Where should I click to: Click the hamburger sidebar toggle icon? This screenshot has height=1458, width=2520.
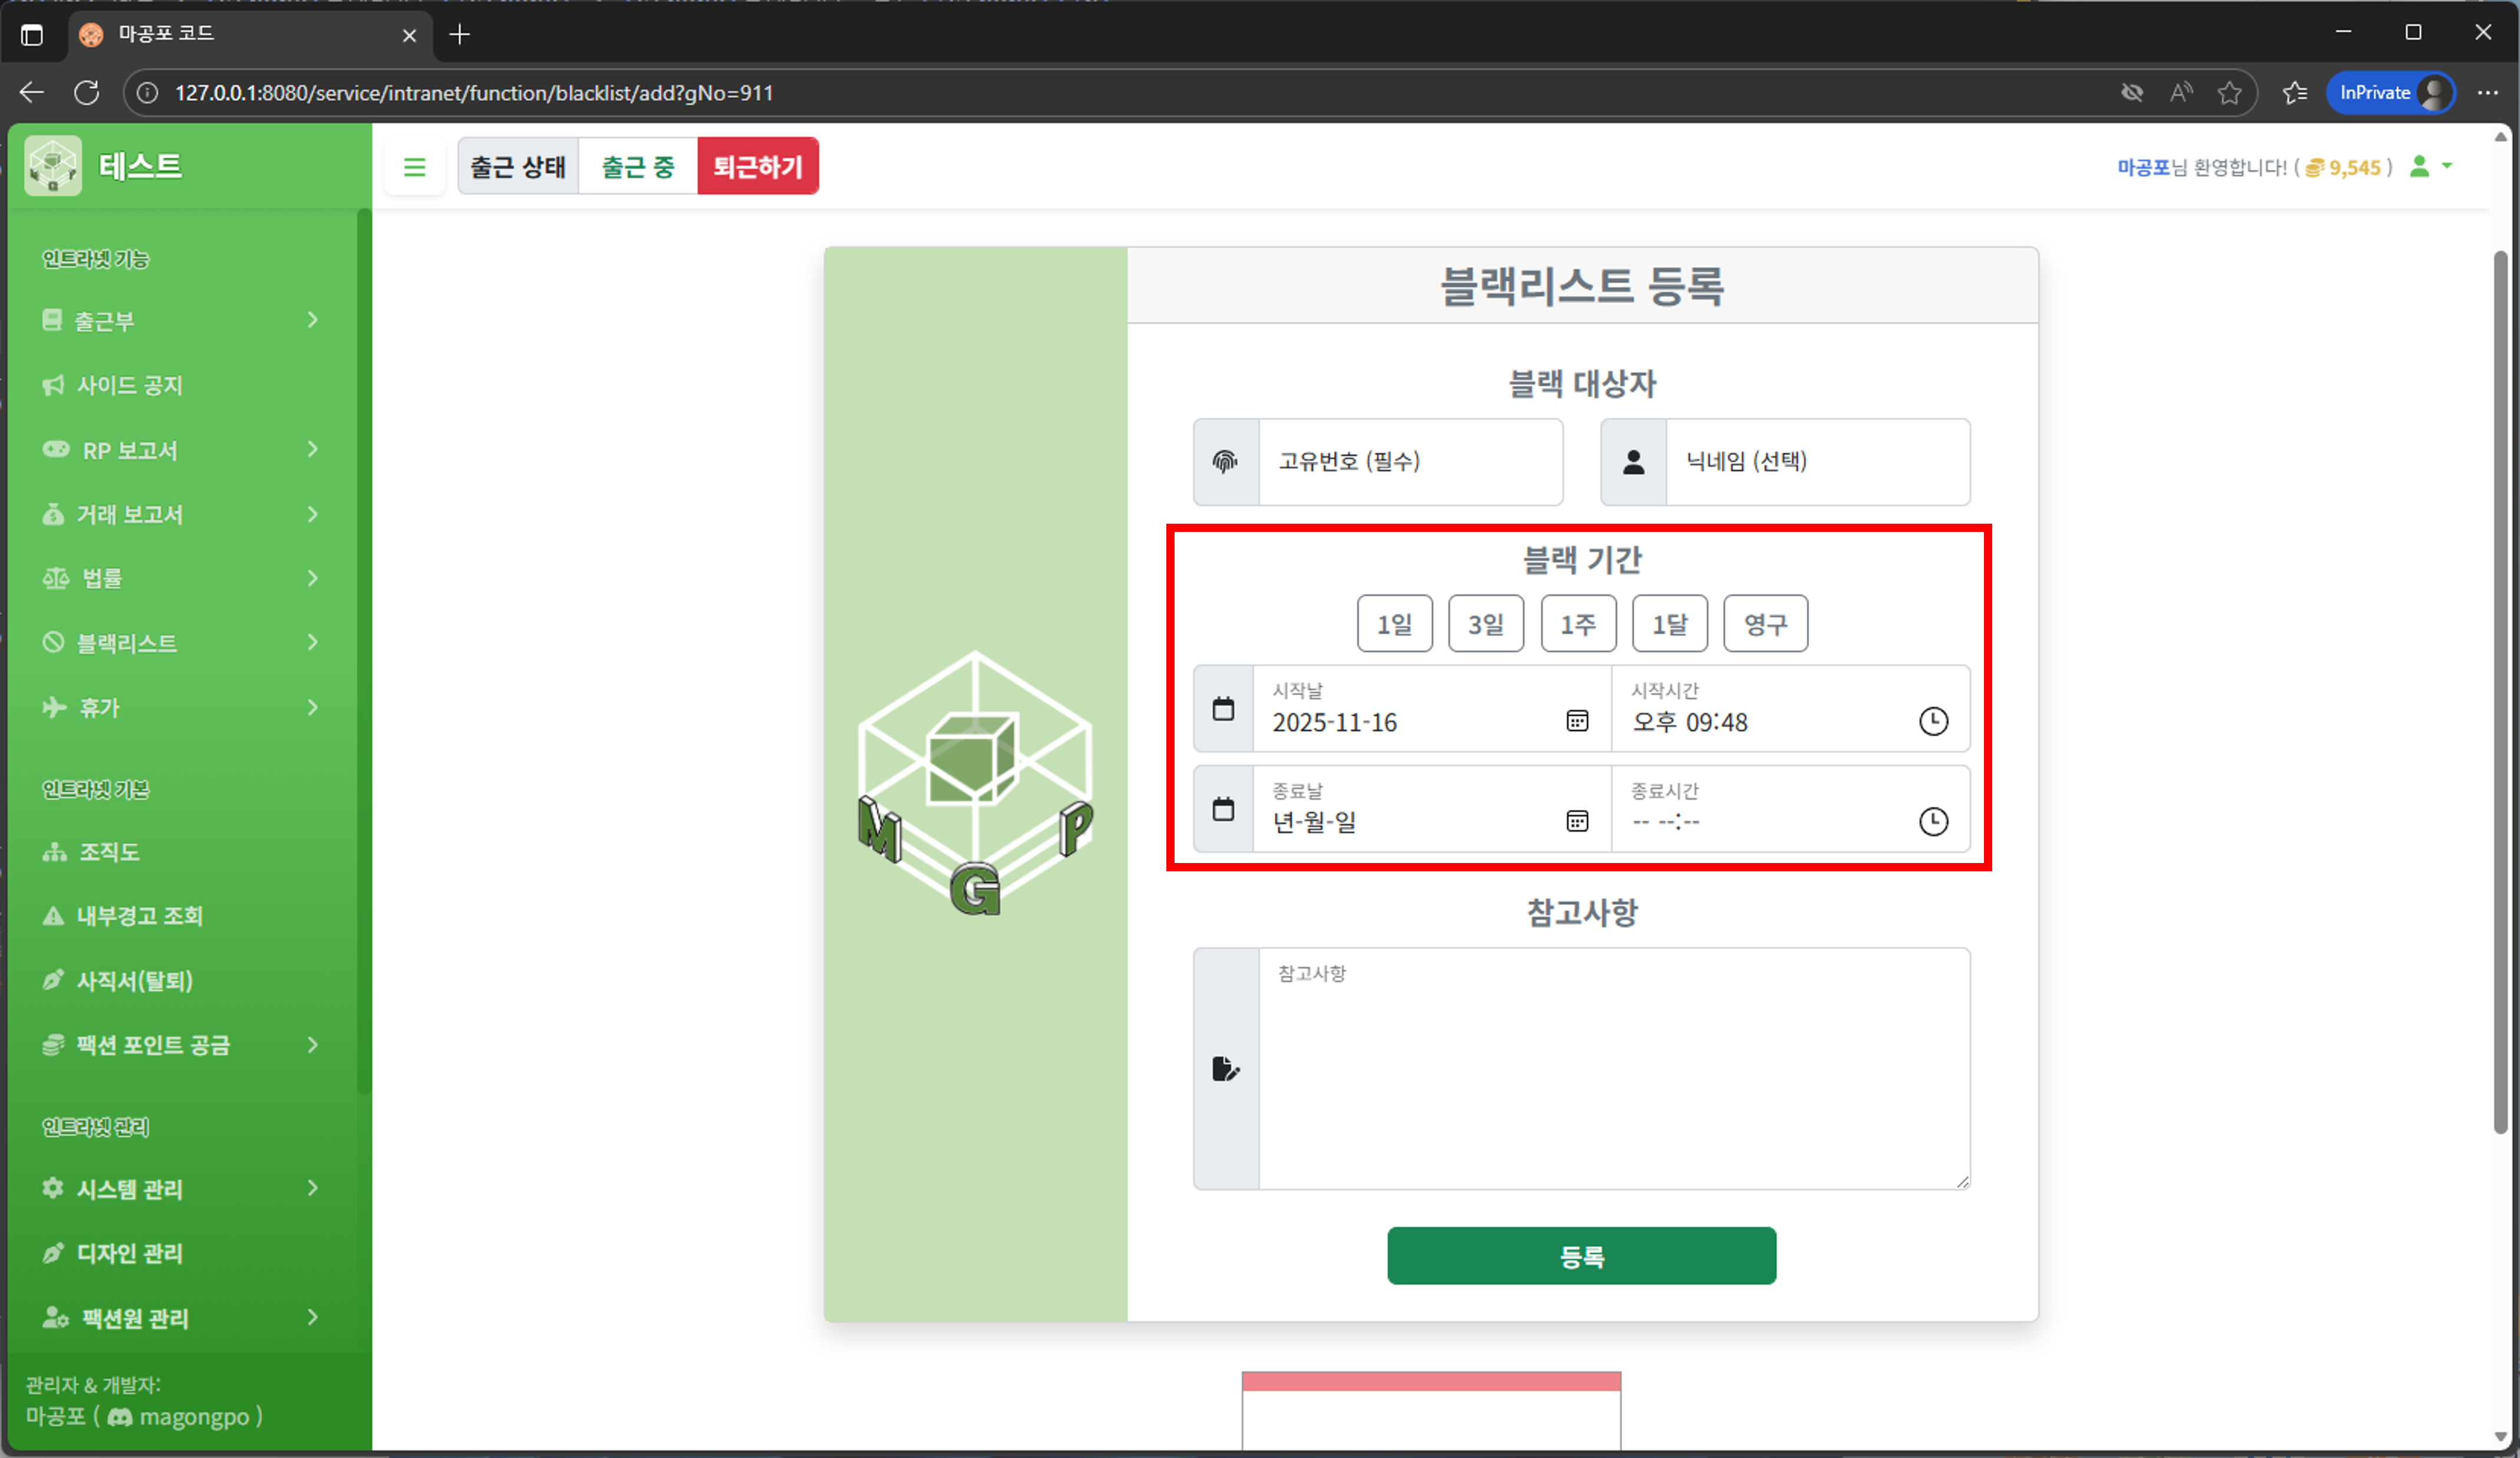pyautogui.click(x=414, y=167)
